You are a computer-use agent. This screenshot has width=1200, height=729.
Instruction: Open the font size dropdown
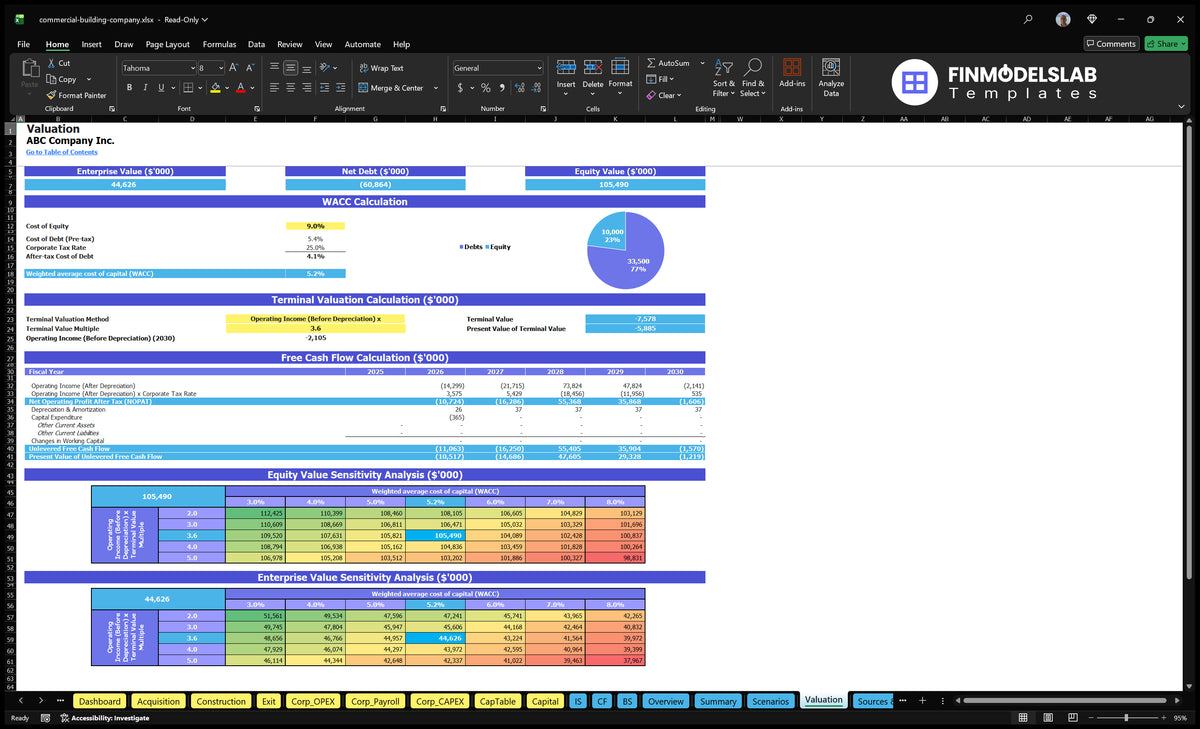(x=220, y=68)
